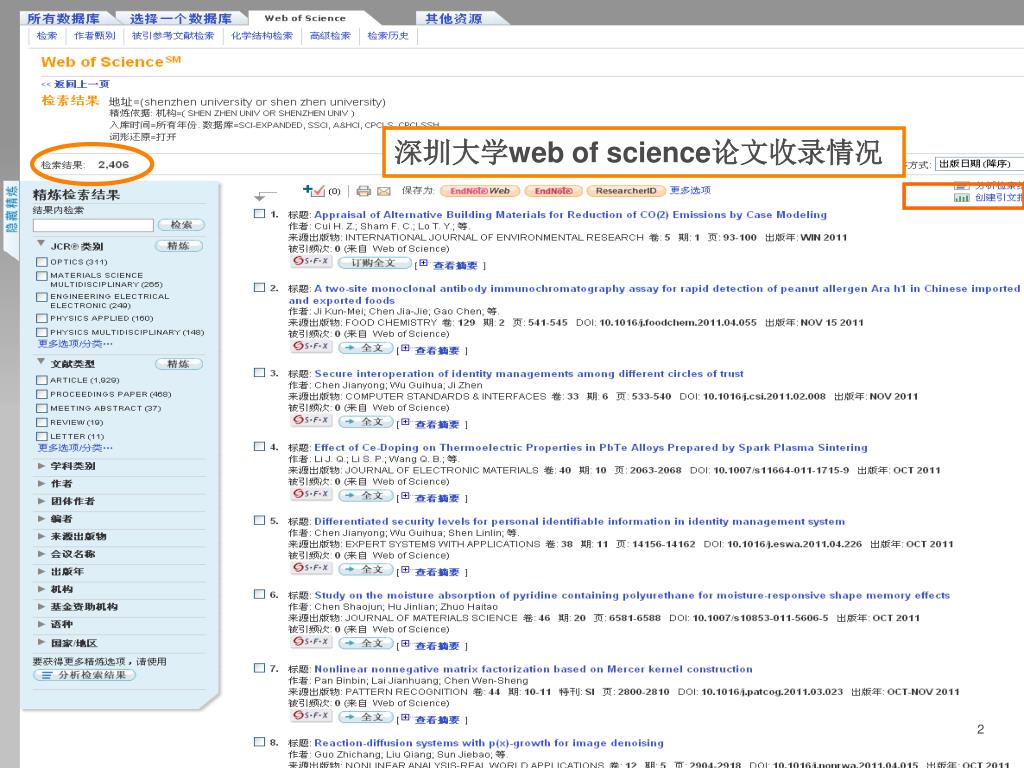1024x768 pixels.
Task: Check PROCEEDINGS PAPER (468) box
Action: pos(42,394)
